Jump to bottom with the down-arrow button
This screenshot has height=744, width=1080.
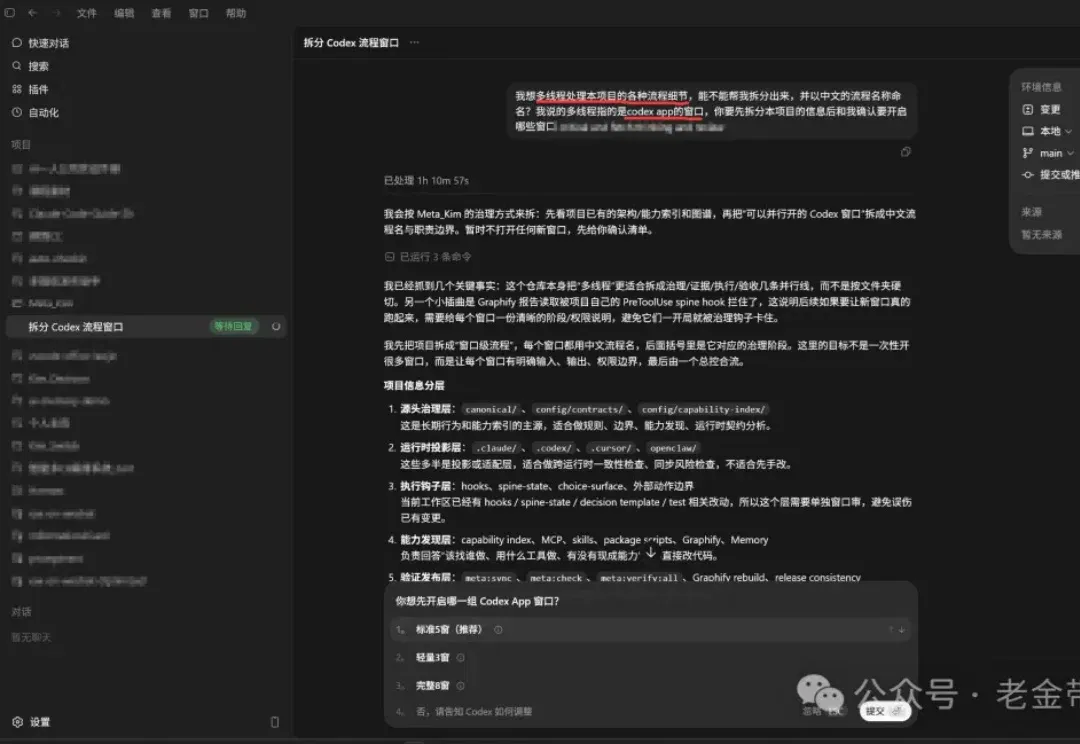click(651, 553)
